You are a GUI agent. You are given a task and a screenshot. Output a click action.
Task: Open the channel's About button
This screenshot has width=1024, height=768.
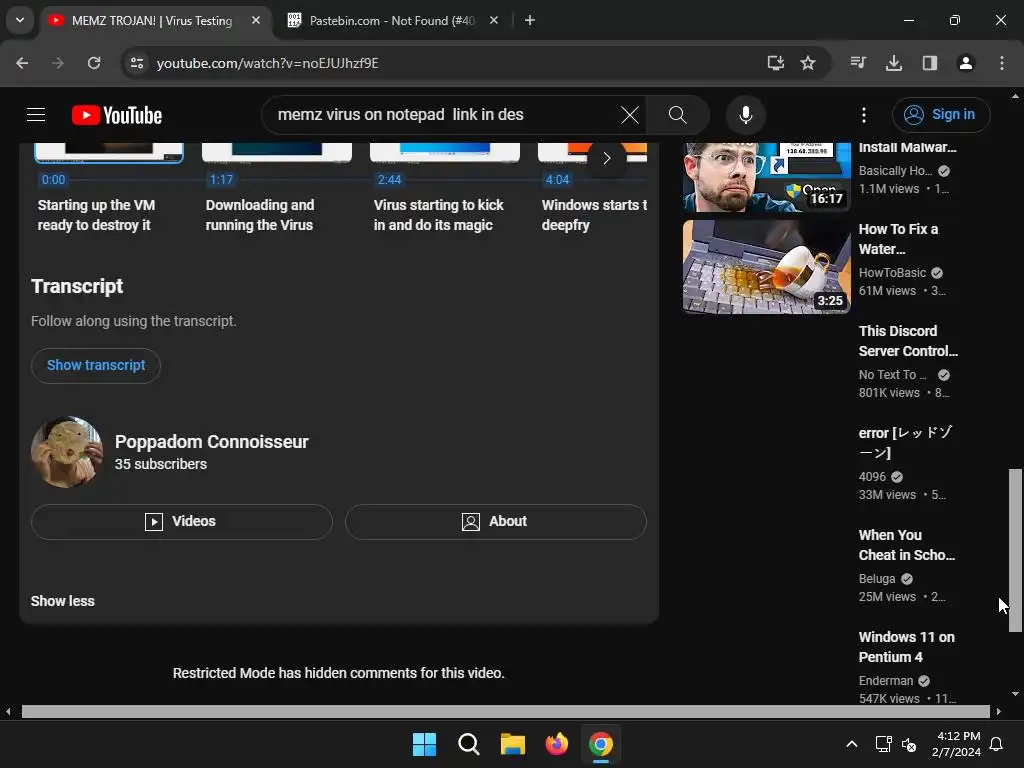point(496,521)
